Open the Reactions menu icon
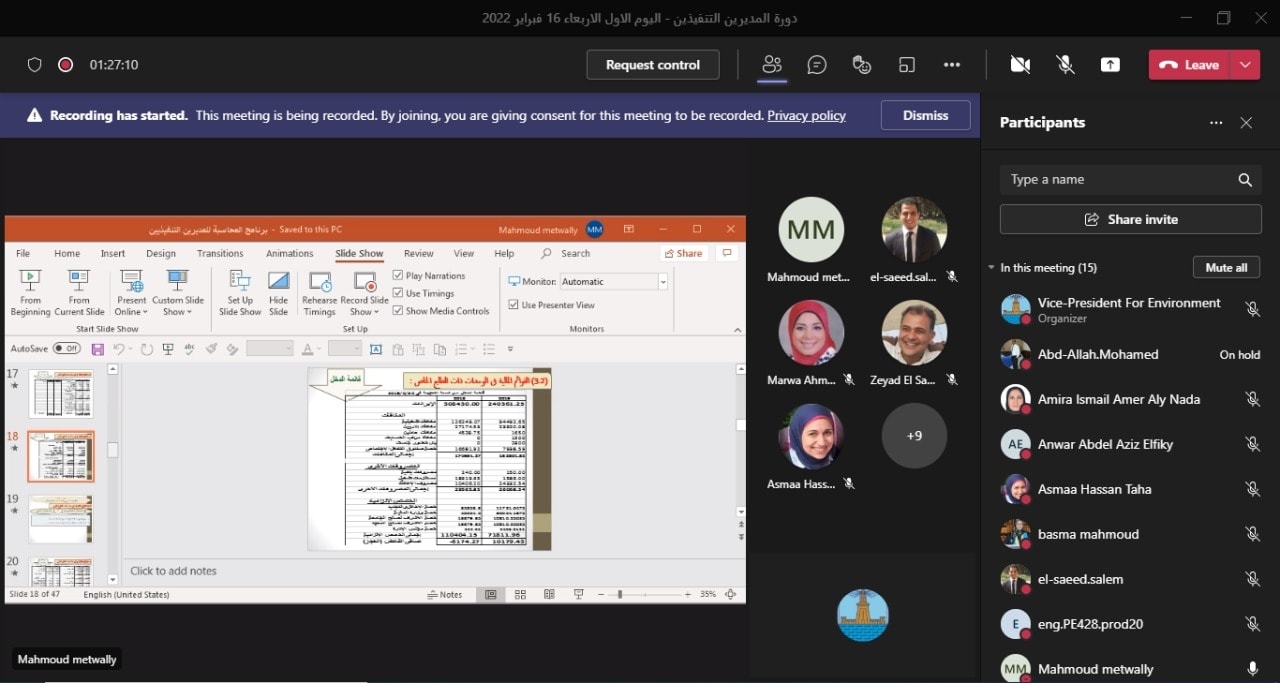Viewport: 1280px width, 683px height. pyautogui.click(x=862, y=65)
